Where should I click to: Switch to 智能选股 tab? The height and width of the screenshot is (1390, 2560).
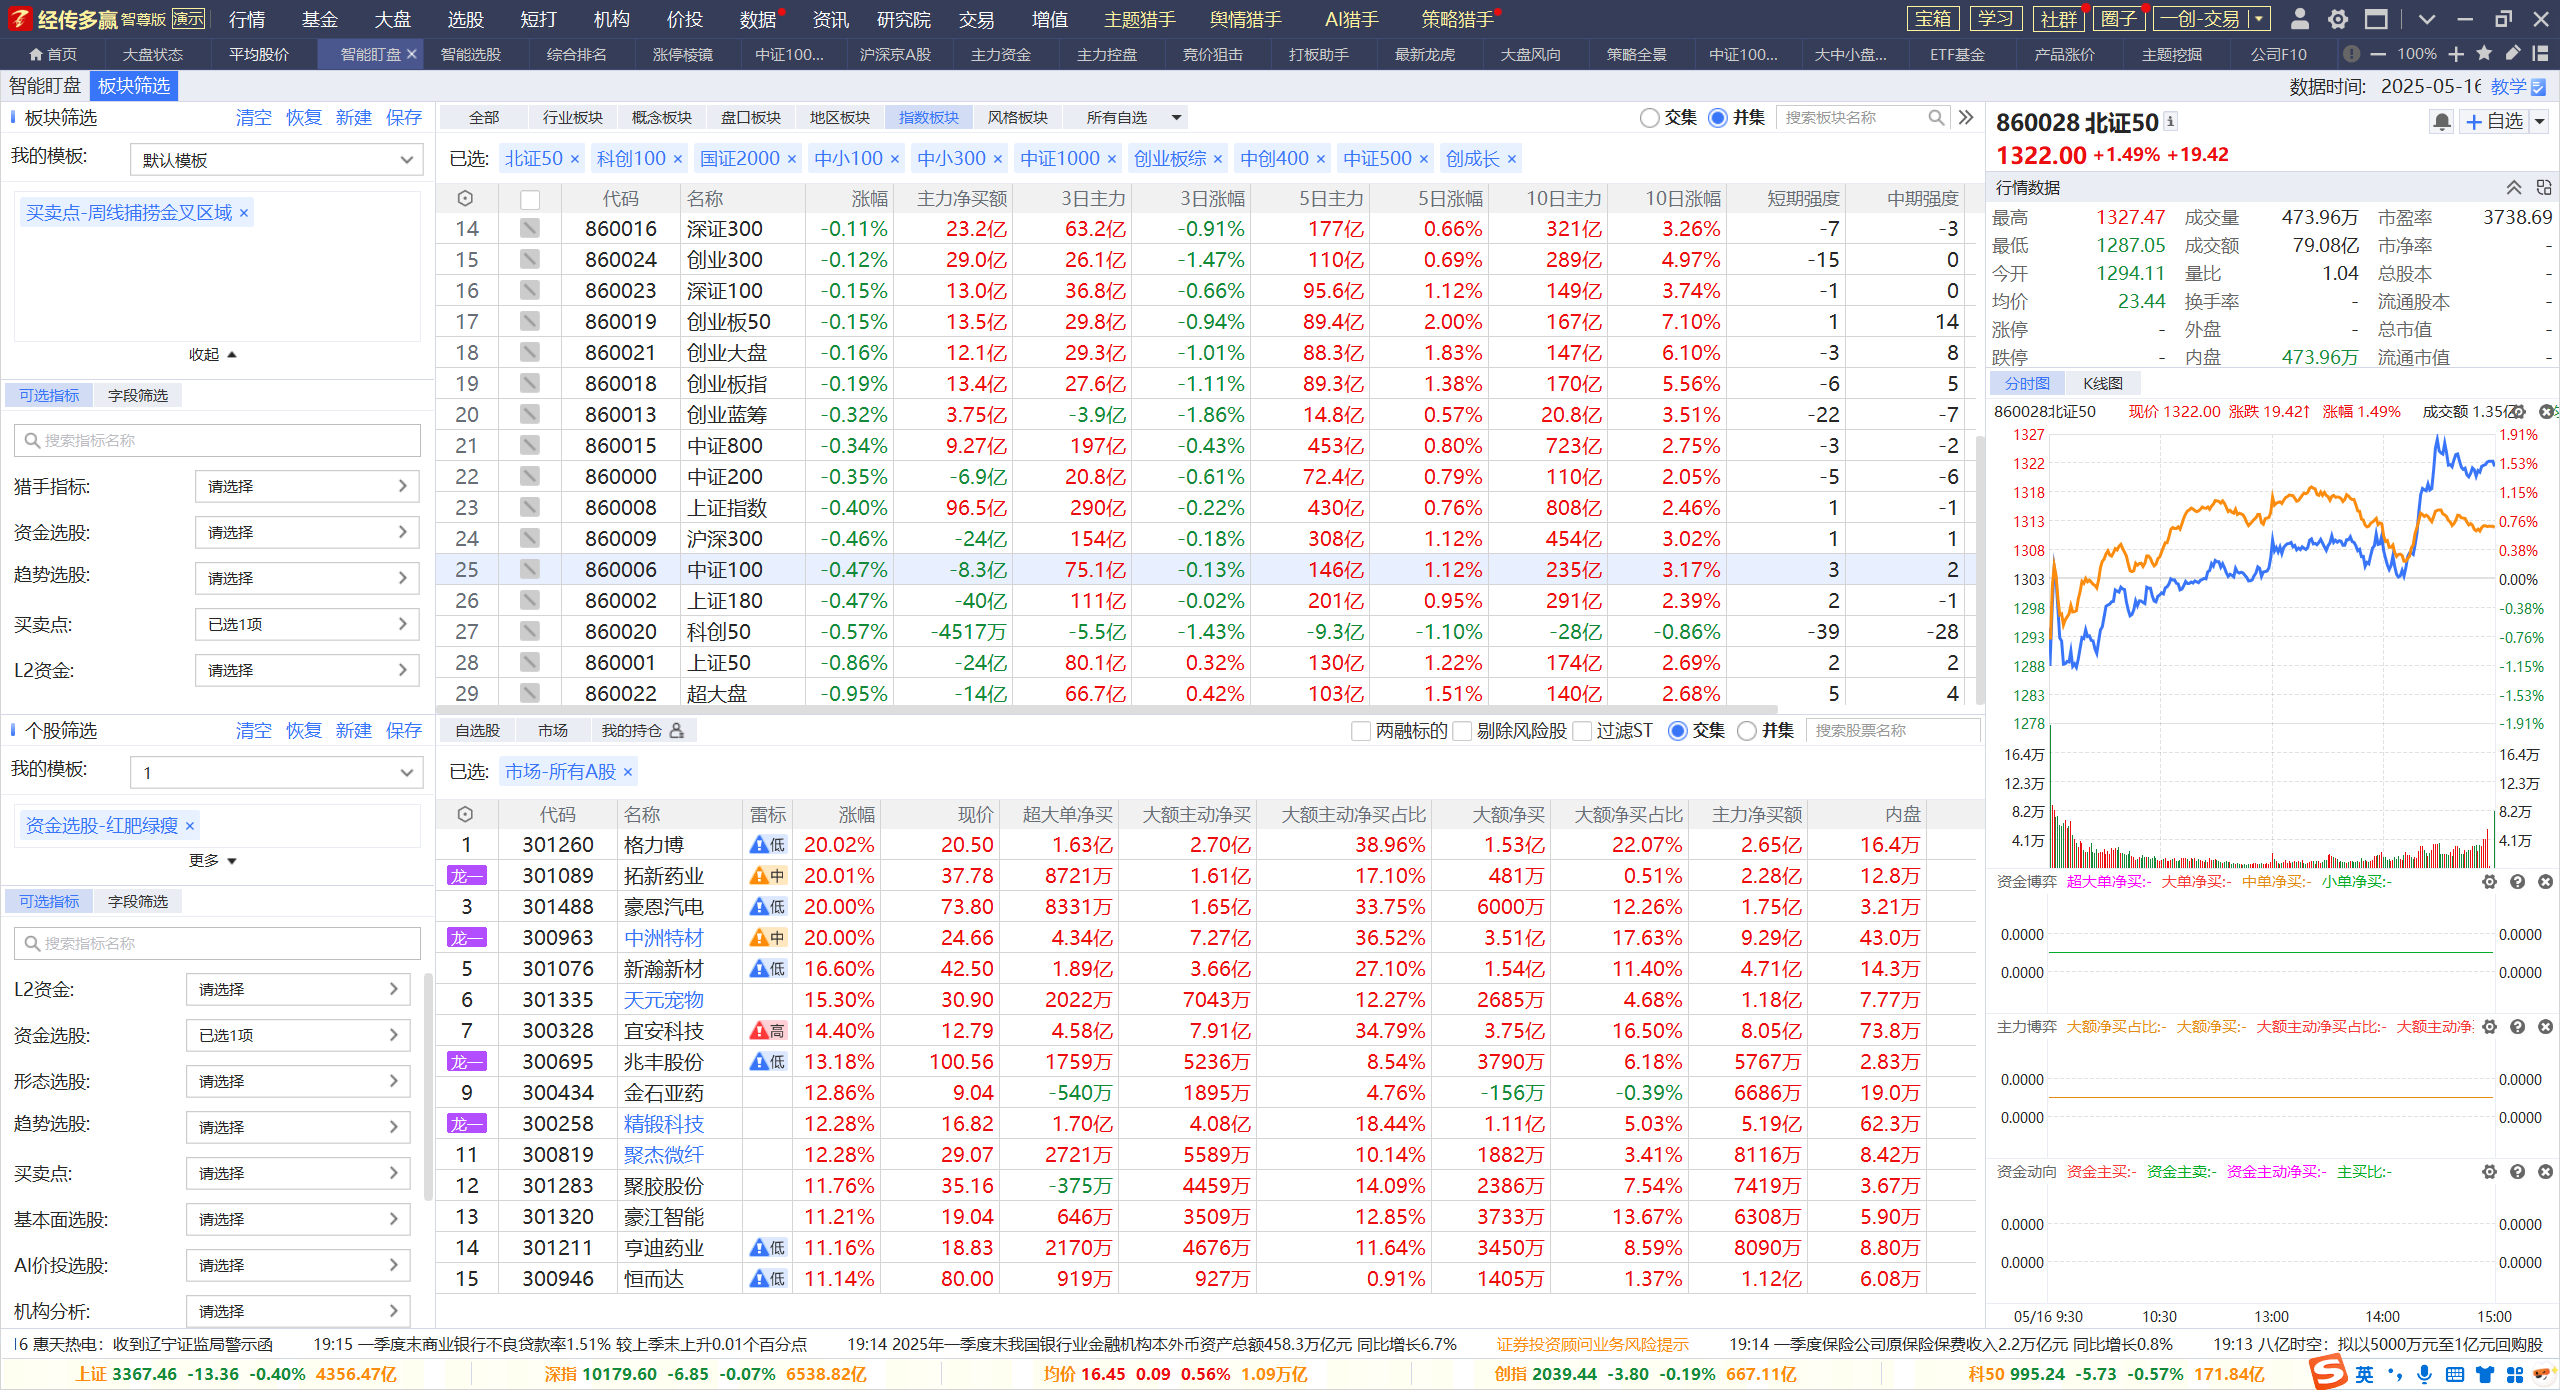coord(470,54)
